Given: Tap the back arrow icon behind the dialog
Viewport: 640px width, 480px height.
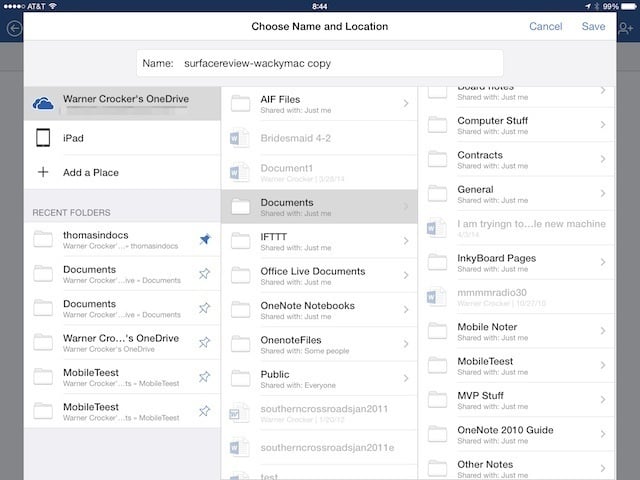Looking at the screenshot, I should pyautogui.click(x=14, y=29).
